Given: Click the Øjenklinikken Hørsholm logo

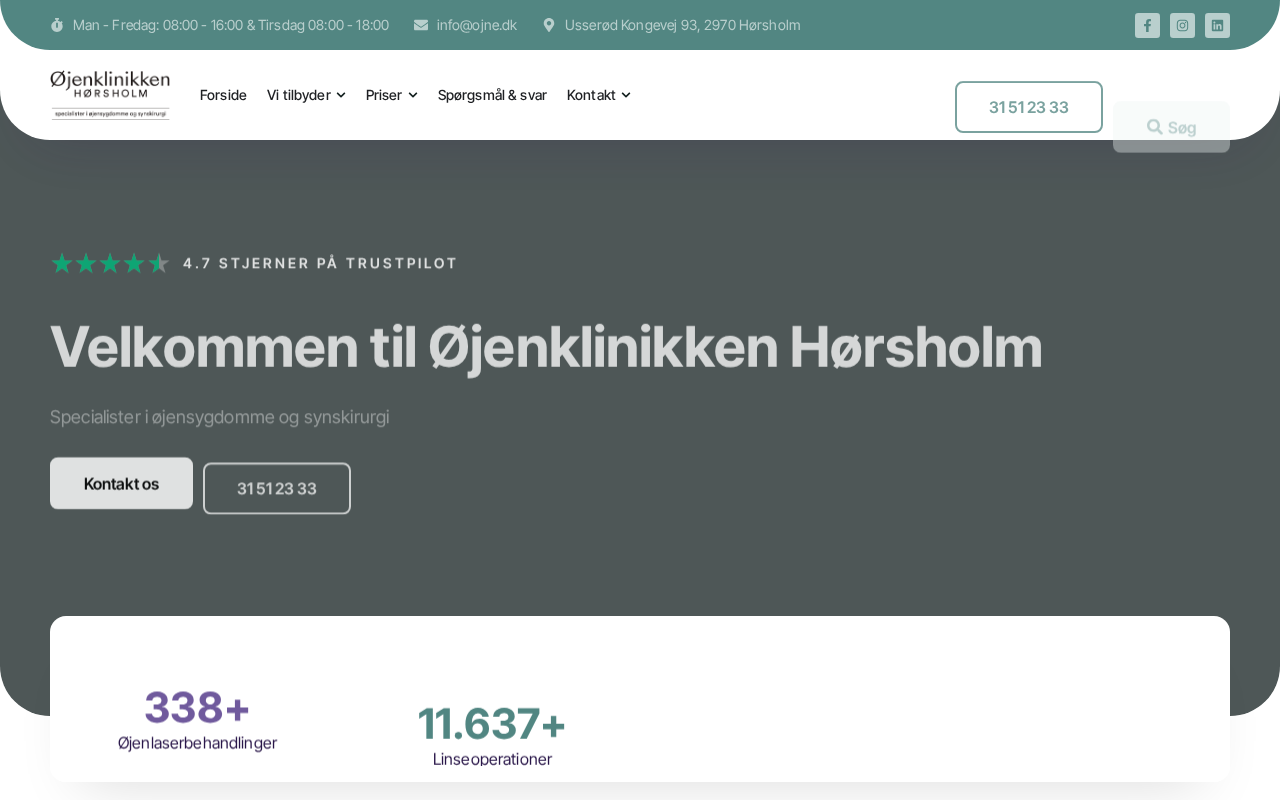Looking at the screenshot, I should click(x=110, y=95).
